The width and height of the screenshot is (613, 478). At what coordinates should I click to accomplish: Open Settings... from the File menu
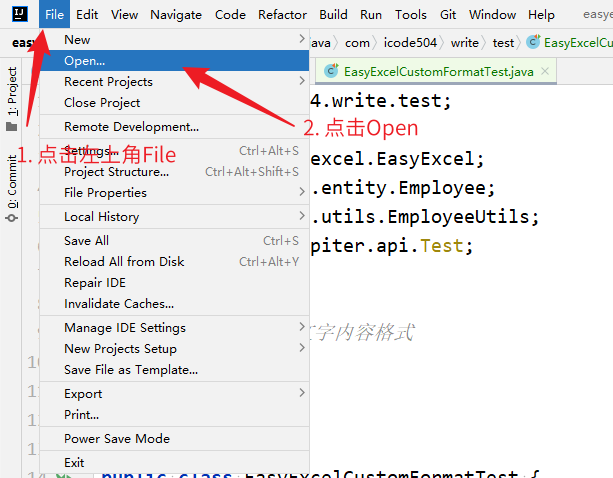click(90, 151)
